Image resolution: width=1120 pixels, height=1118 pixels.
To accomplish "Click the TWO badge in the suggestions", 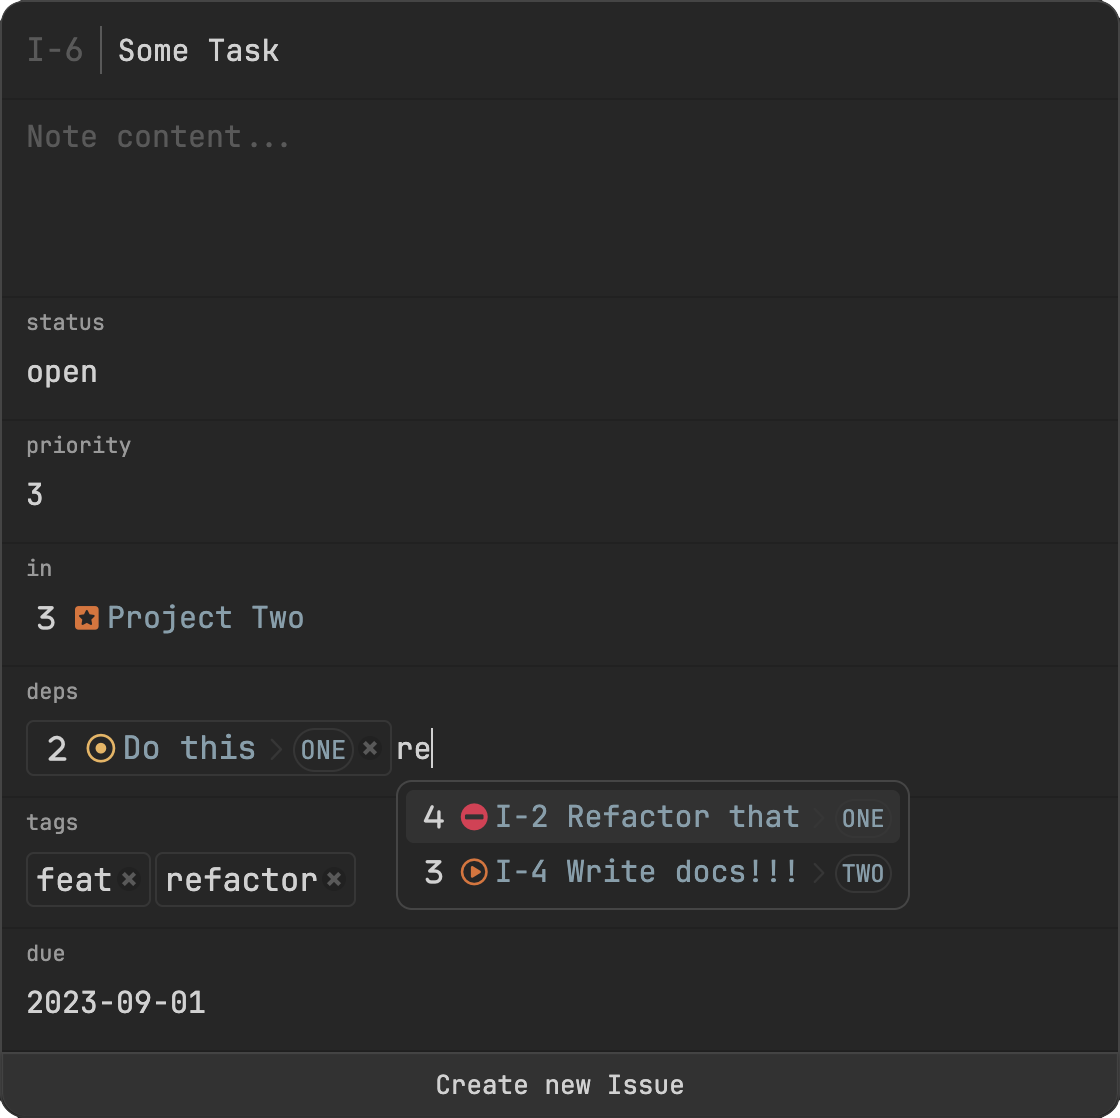I will [863, 873].
